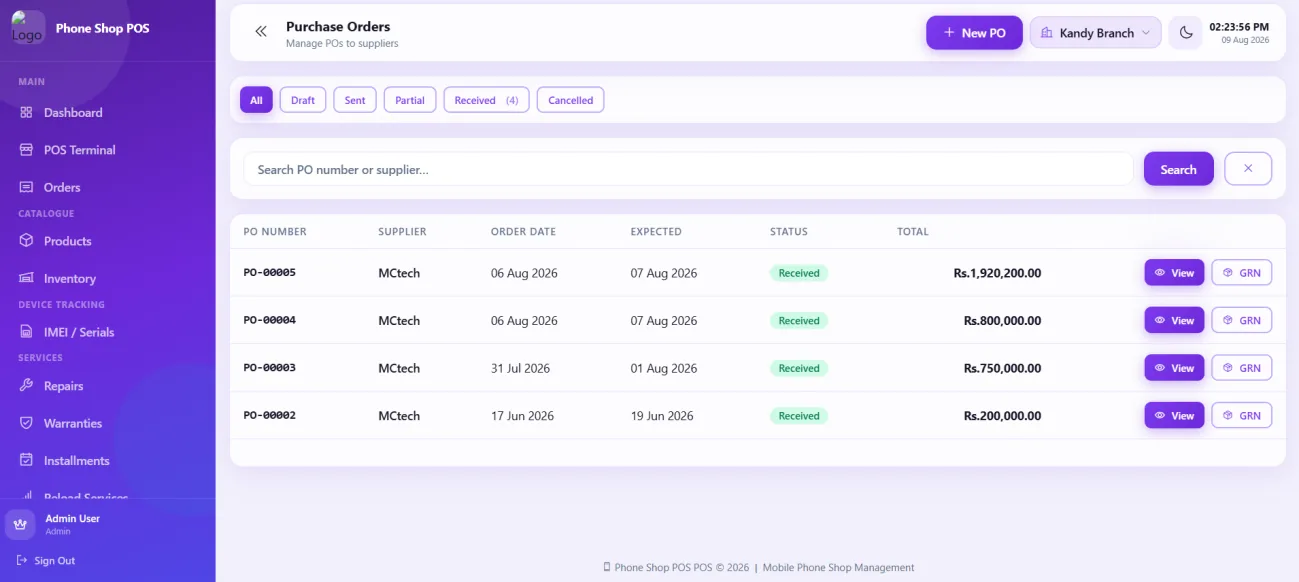The height and width of the screenshot is (582, 1299).
Task: Click the total Rs.200,000.00
Action: 1002,416
